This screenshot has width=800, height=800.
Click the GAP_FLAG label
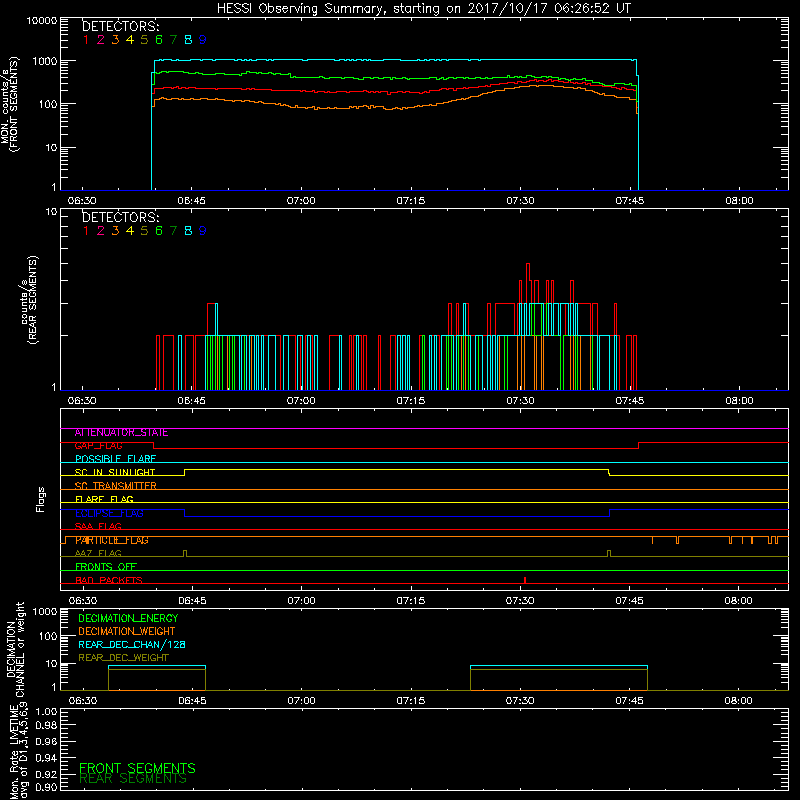point(98,446)
